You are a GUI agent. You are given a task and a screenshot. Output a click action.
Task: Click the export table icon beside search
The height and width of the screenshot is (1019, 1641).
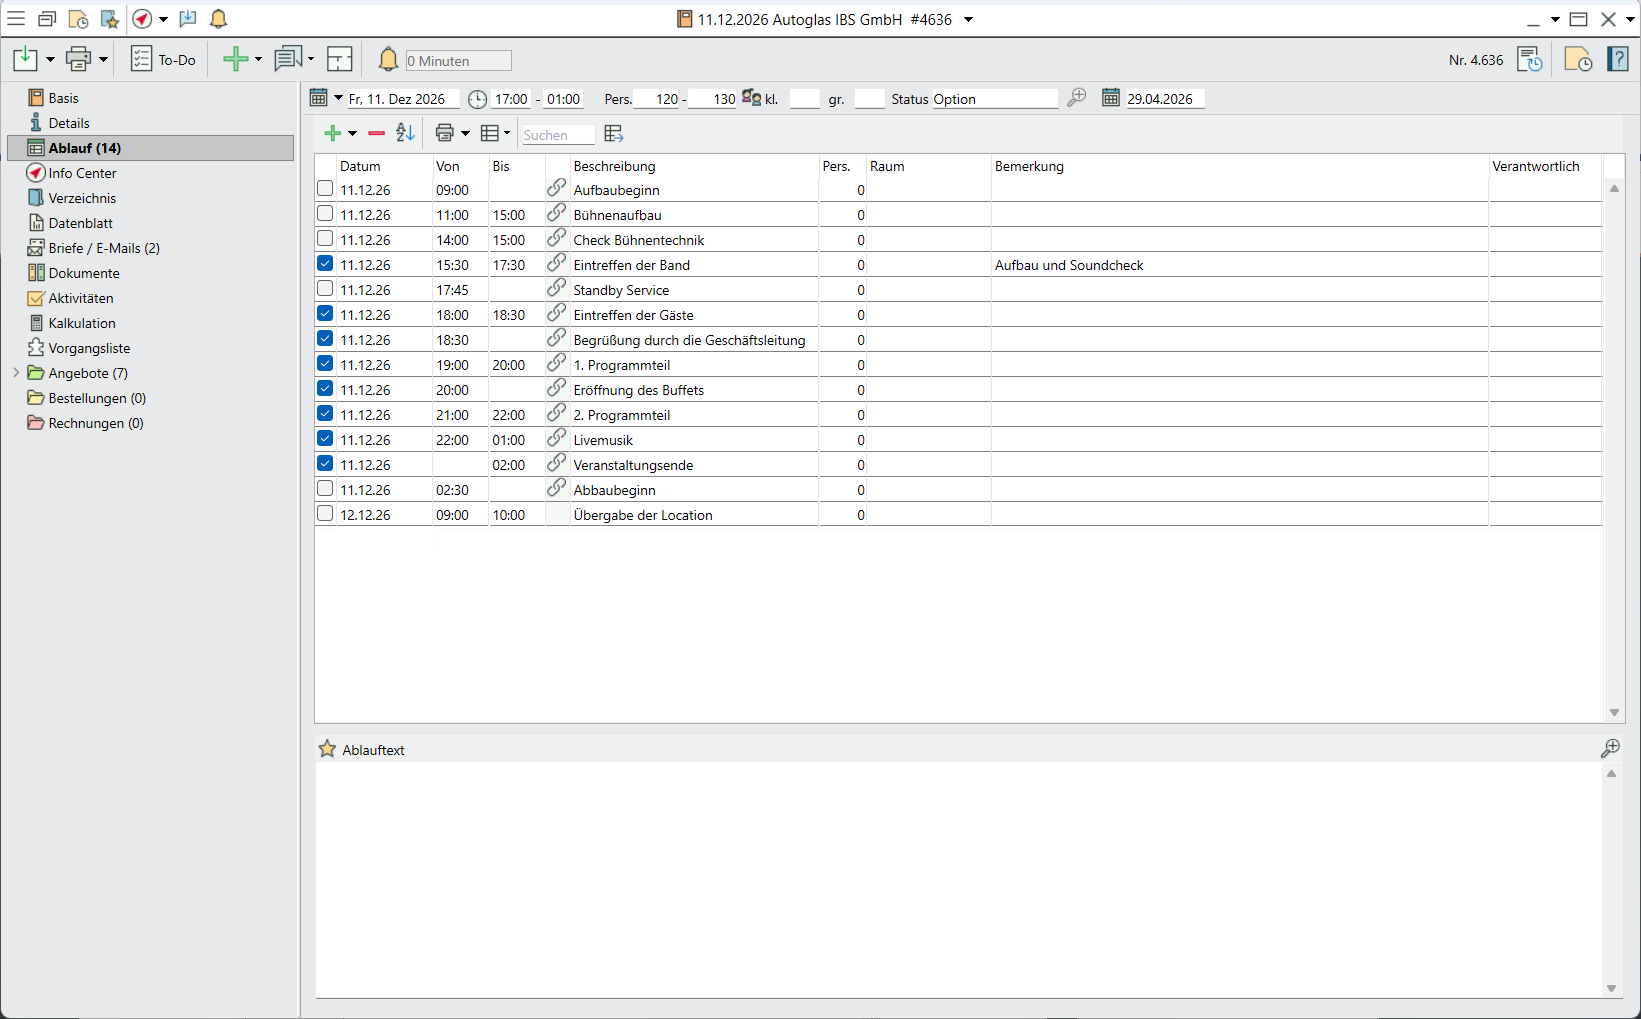coord(614,134)
